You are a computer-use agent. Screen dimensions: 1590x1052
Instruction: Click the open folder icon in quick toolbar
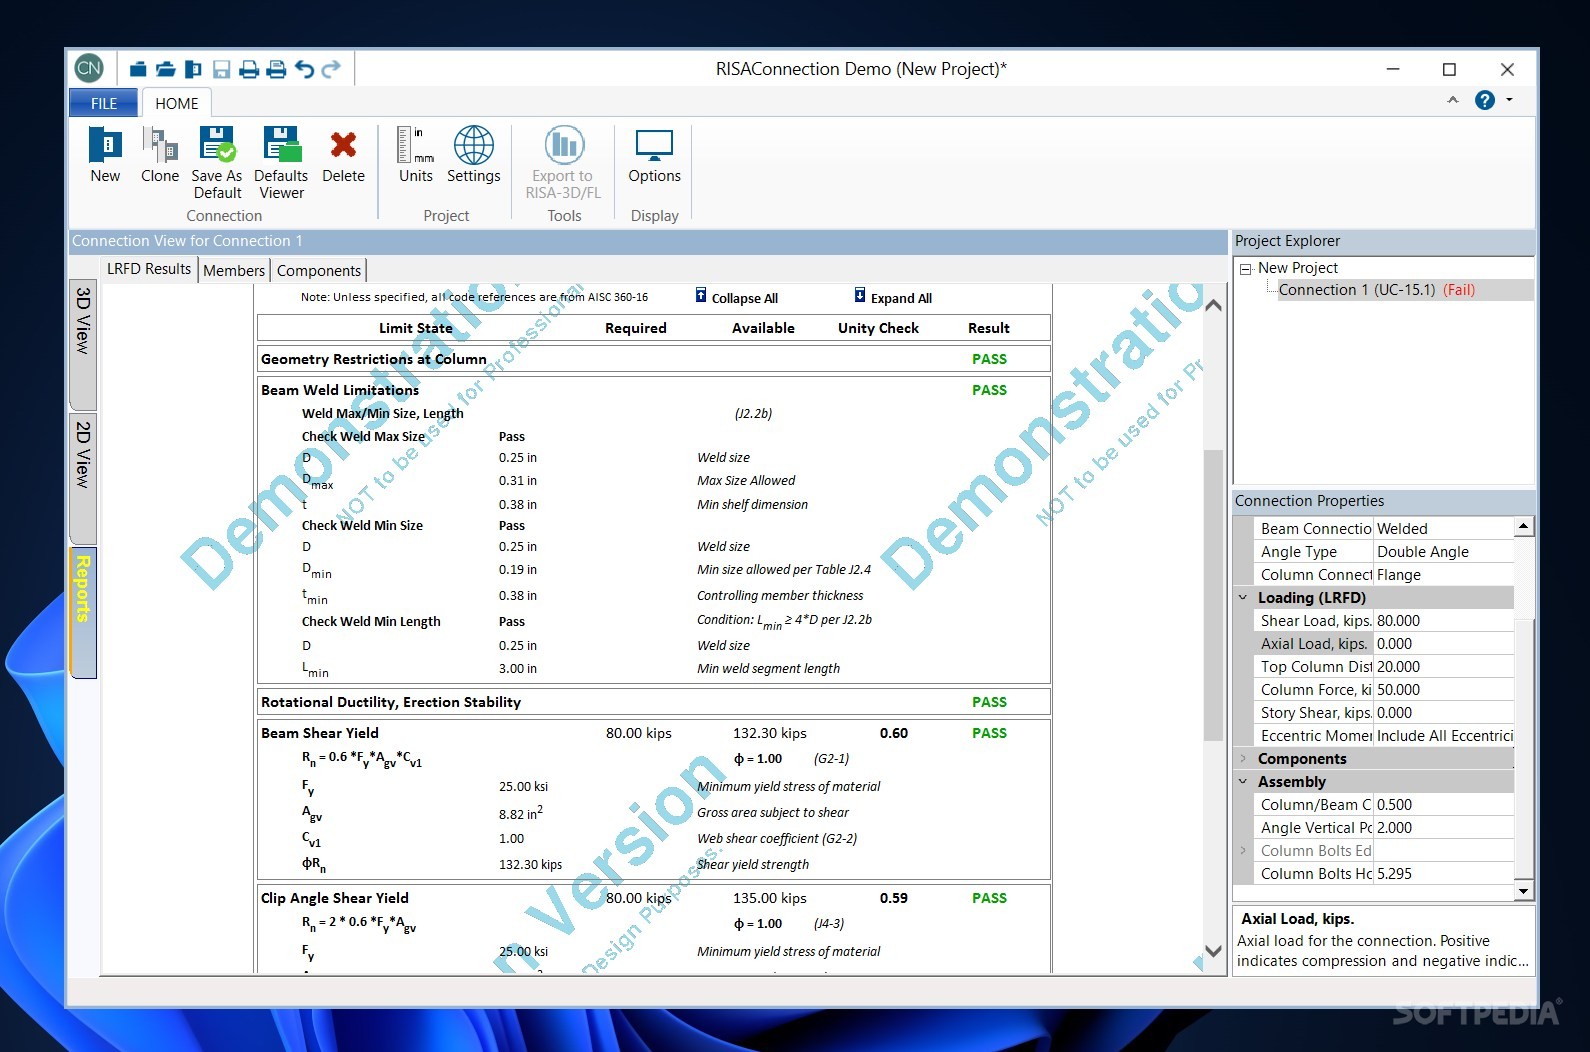(x=166, y=69)
